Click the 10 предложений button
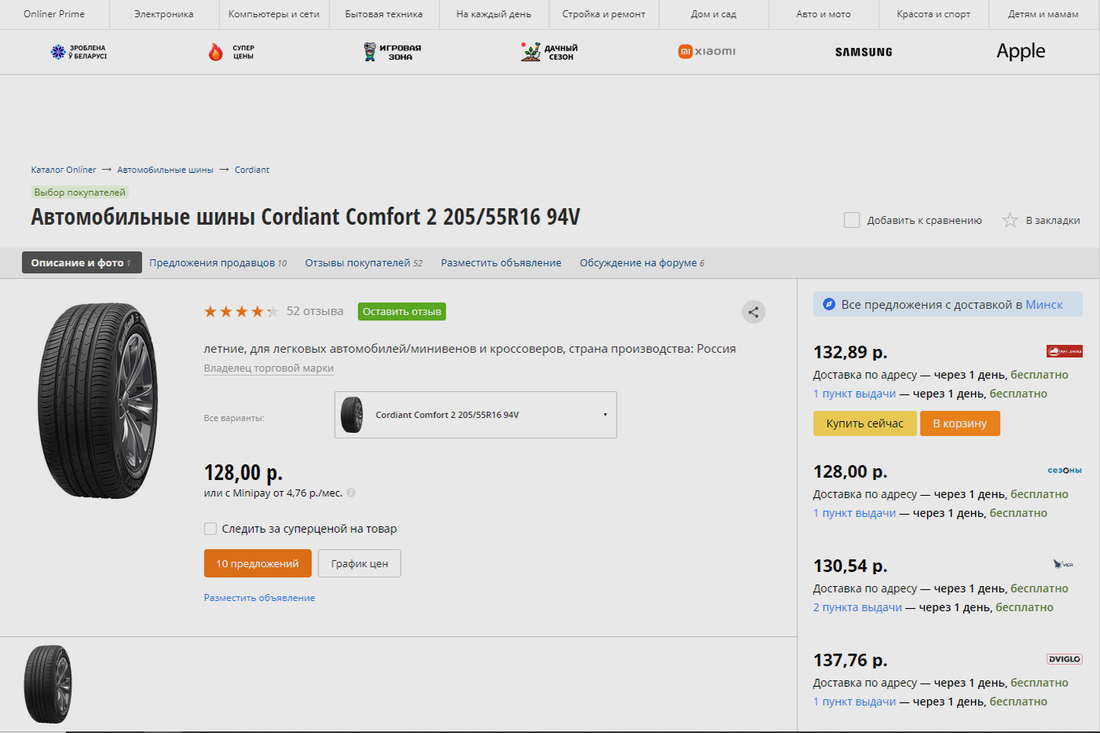Image resolution: width=1100 pixels, height=733 pixels. click(x=257, y=563)
